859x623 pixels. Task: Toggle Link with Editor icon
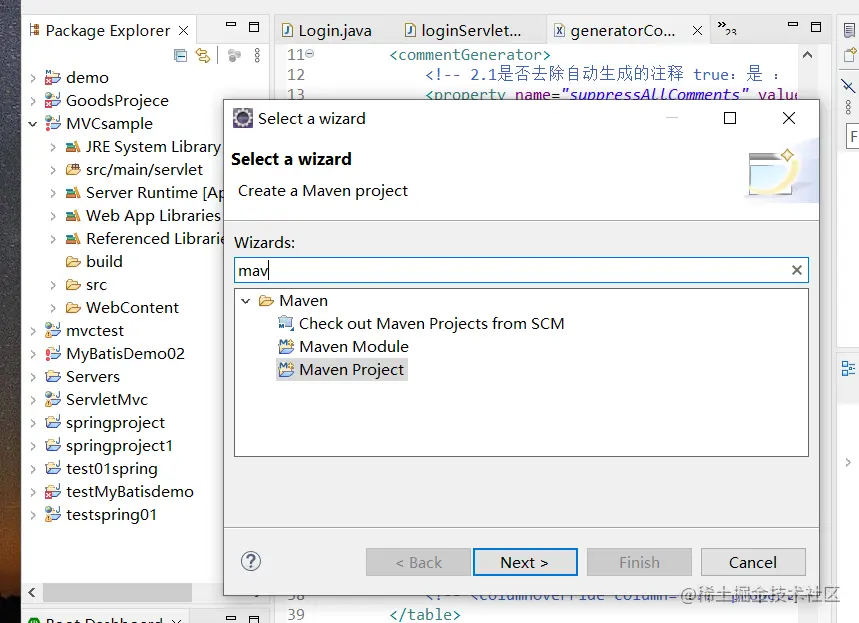point(203,55)
